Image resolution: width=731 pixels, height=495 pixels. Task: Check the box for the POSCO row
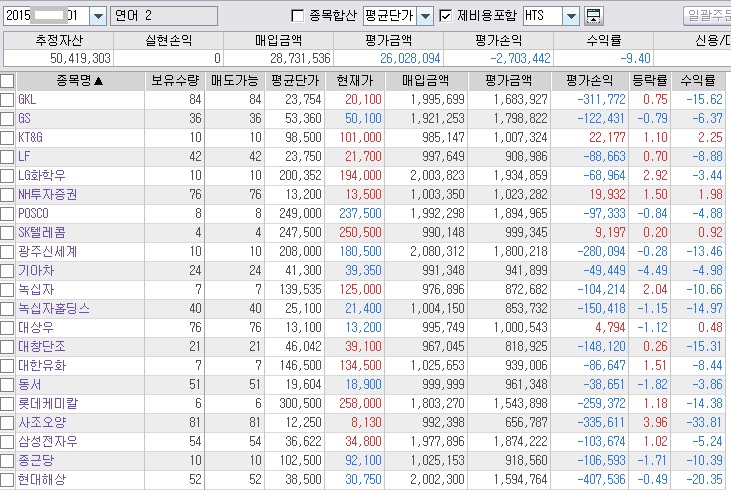point(7,214)
